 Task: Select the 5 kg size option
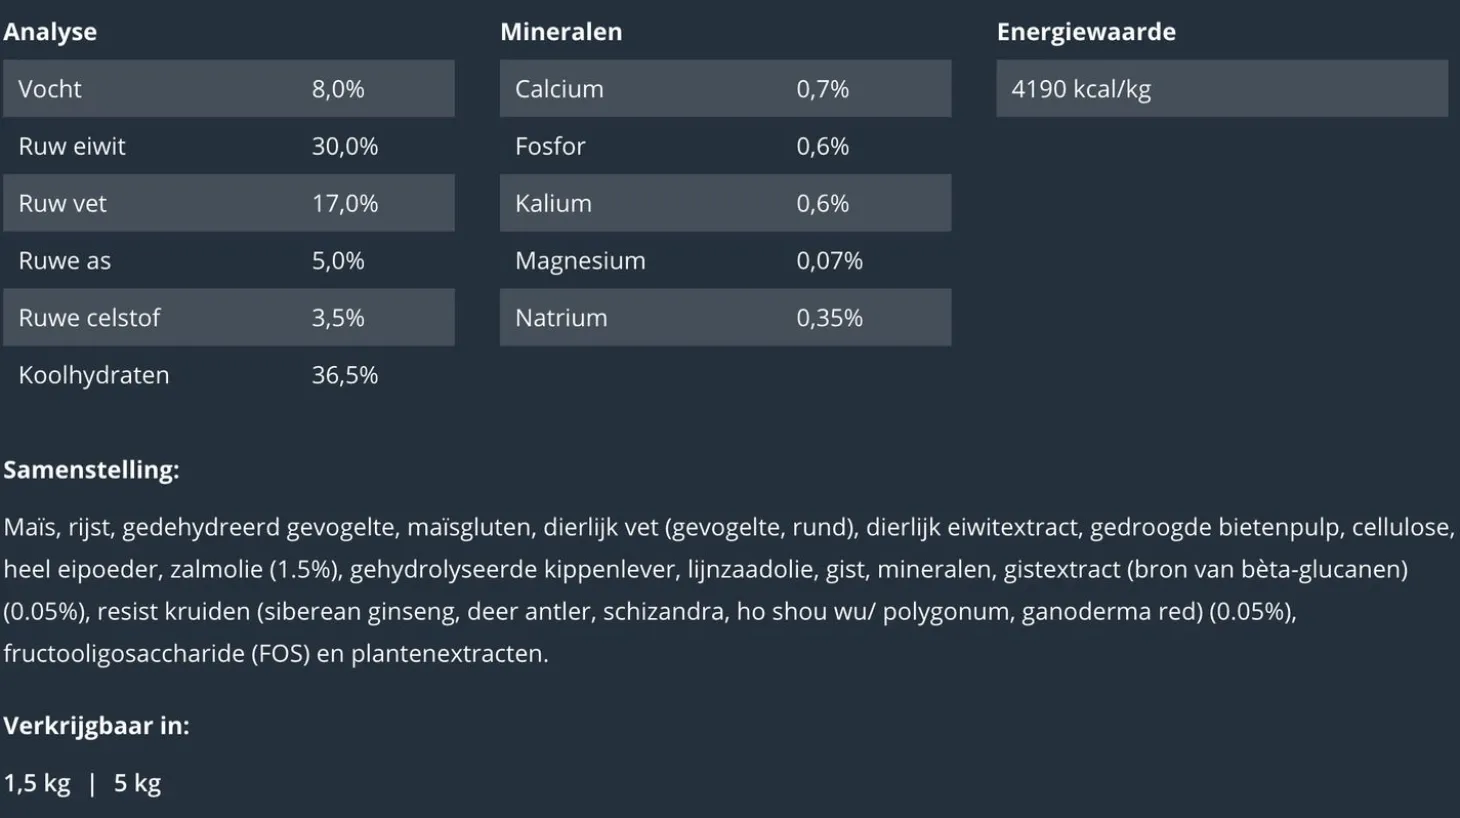[x=137, y=783]
